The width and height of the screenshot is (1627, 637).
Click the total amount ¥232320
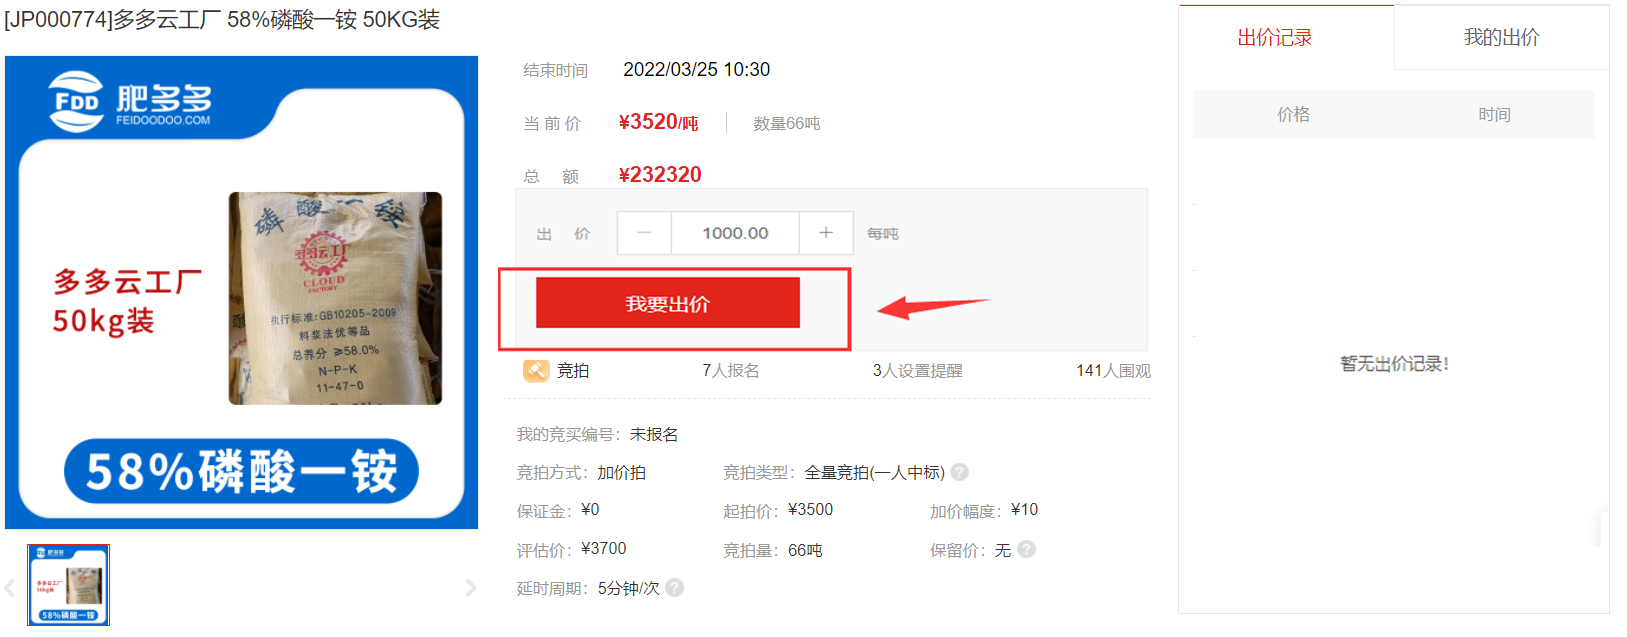[660, 175]
